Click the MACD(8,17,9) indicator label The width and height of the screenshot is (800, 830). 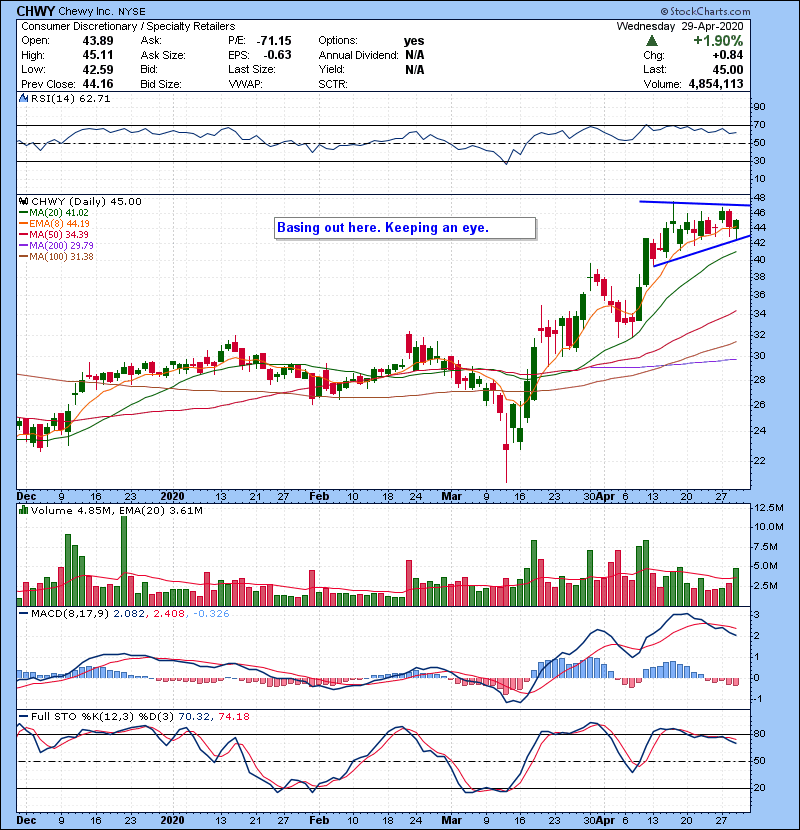pyautogui.click(x=70, y=614)
